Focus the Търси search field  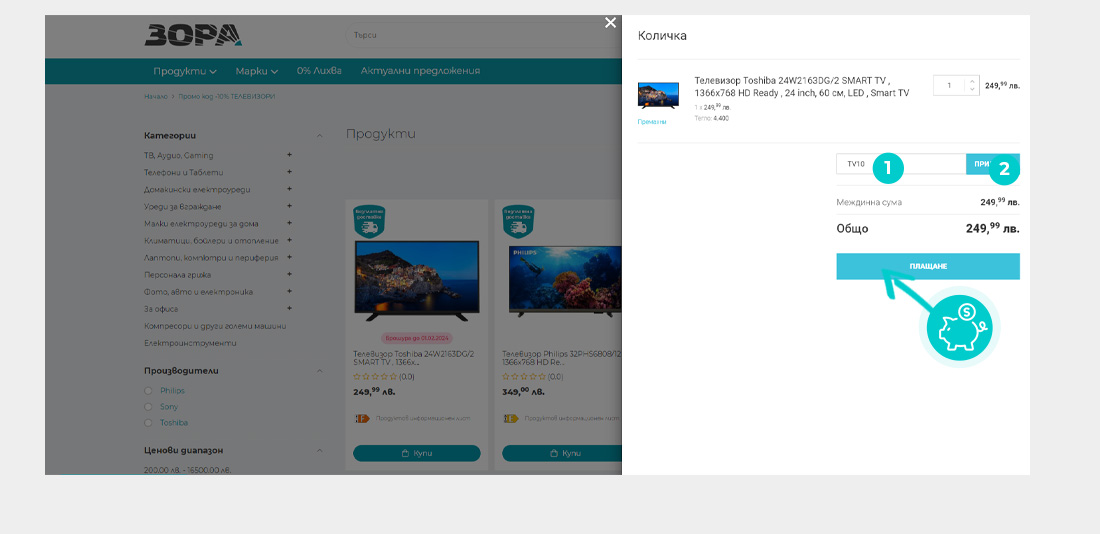tap(483, 35)
